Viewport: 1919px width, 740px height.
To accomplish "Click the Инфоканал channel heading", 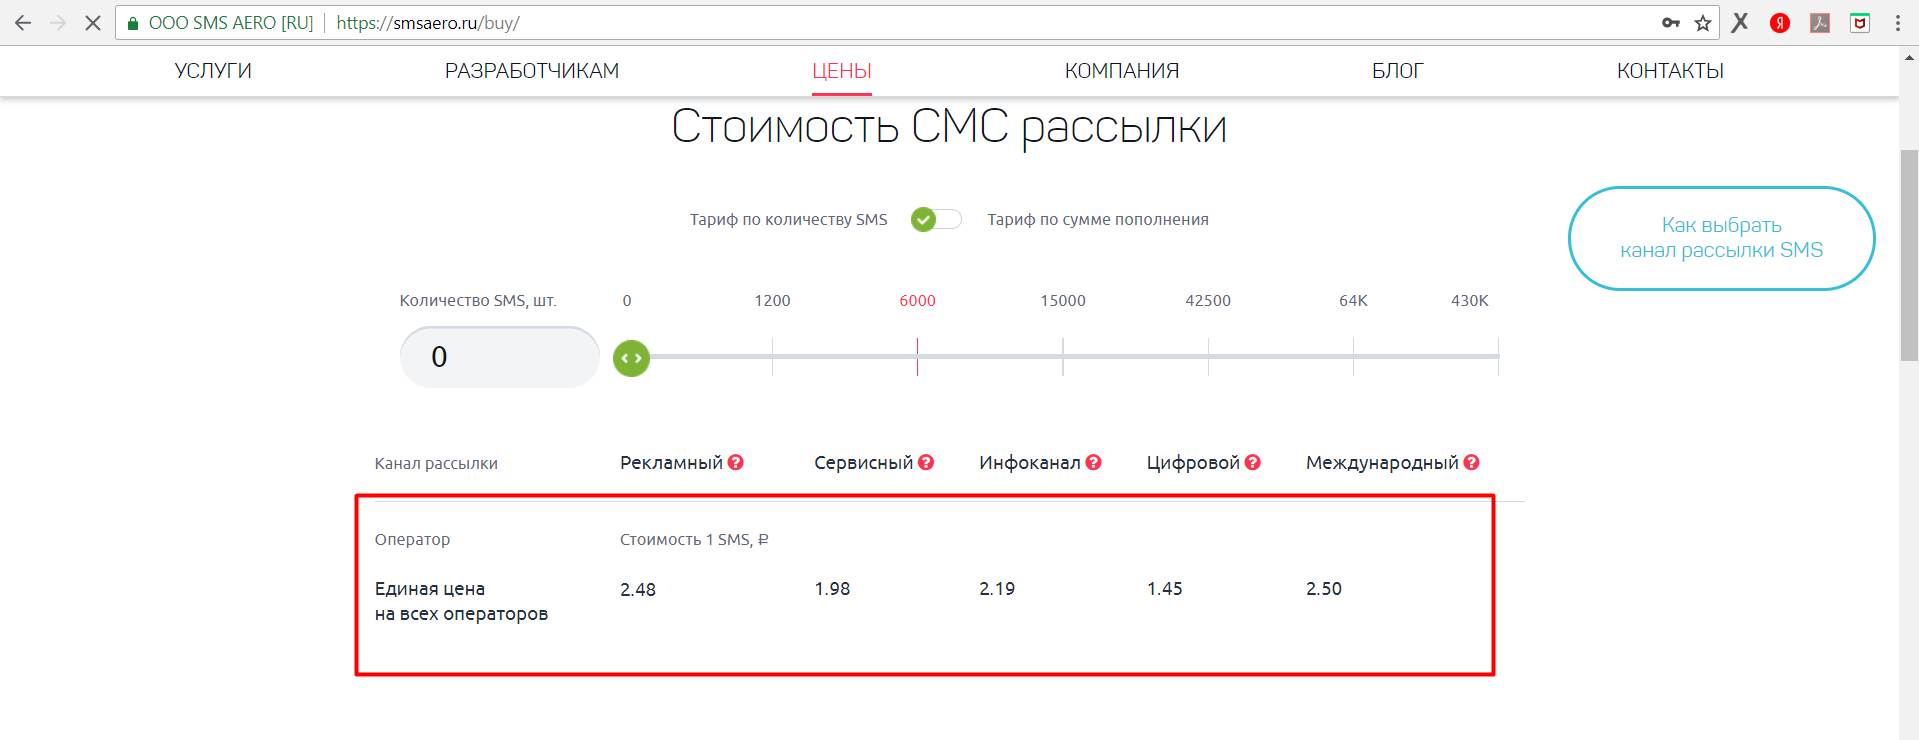I will coord(1029,462).
